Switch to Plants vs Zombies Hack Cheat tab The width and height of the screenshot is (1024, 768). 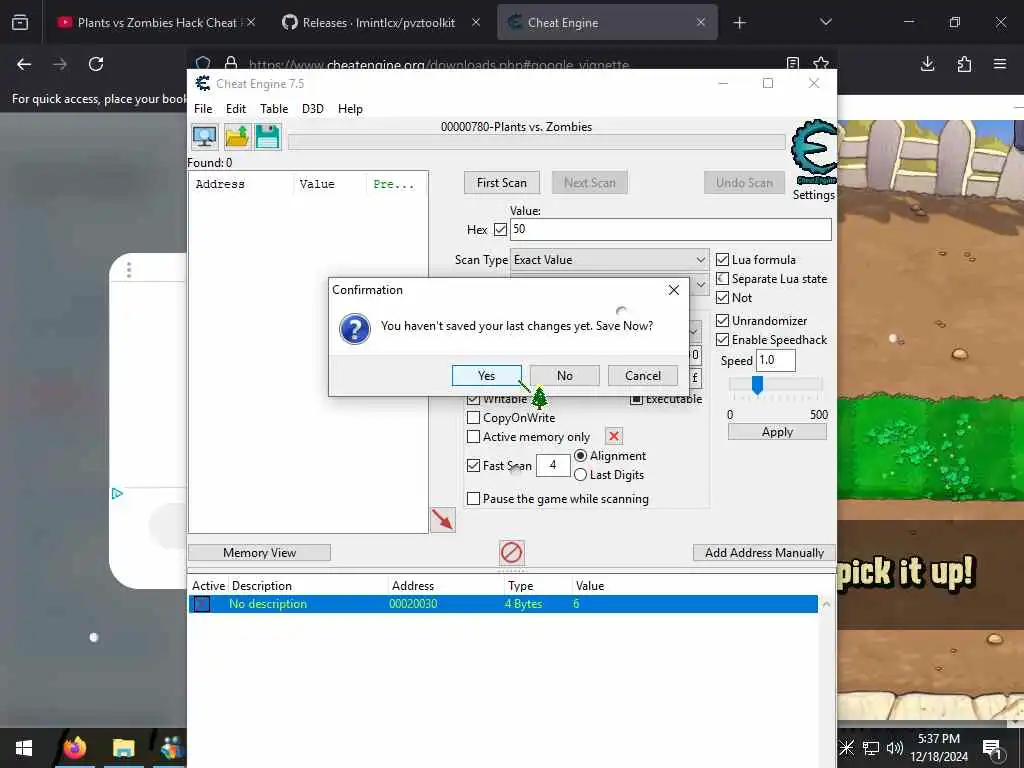tap(156, 22)
